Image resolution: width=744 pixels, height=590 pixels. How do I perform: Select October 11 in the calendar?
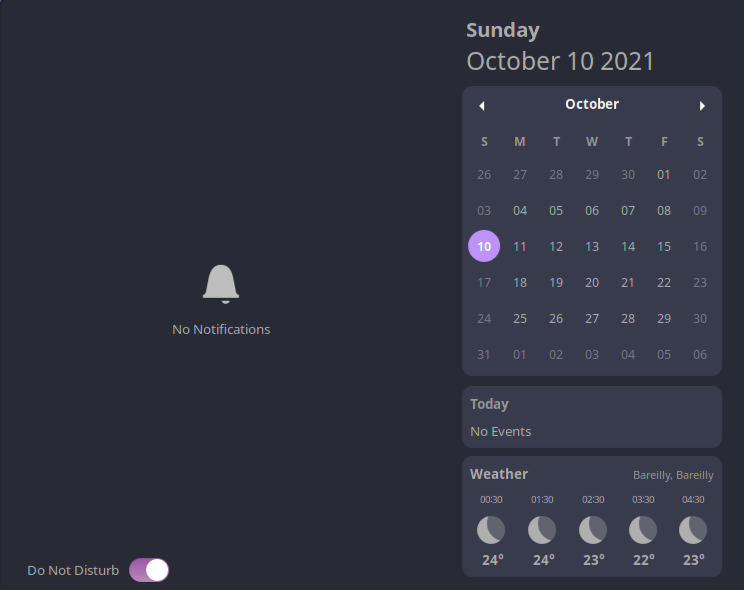[x=520, y=247]
